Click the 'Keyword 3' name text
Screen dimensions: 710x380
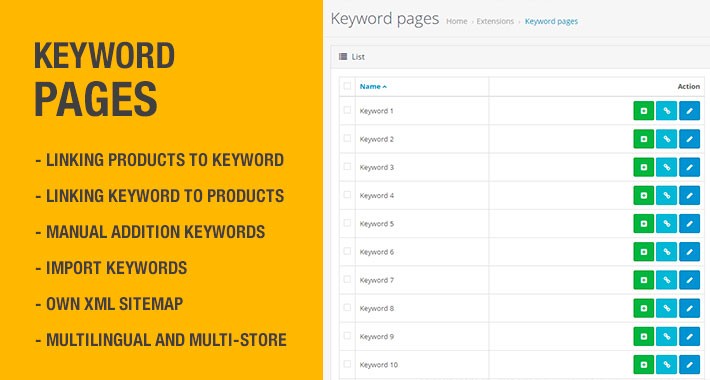377,167
